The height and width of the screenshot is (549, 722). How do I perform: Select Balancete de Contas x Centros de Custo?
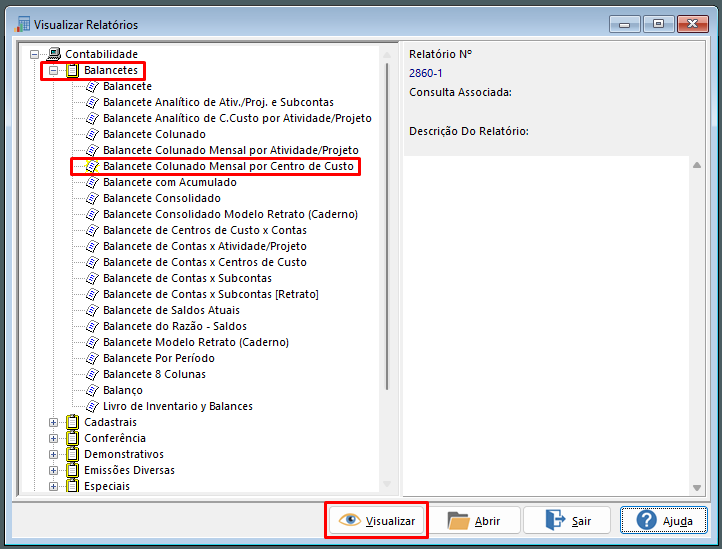[x=205, y=262]
